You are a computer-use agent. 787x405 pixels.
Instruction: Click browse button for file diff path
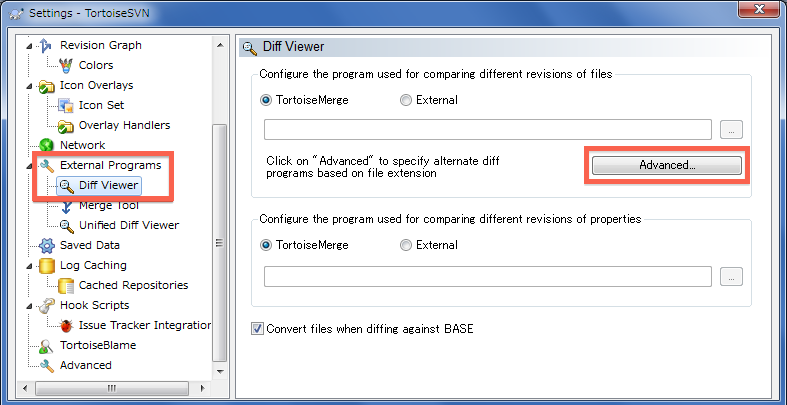pyautogui.click(x=732, y=129)
